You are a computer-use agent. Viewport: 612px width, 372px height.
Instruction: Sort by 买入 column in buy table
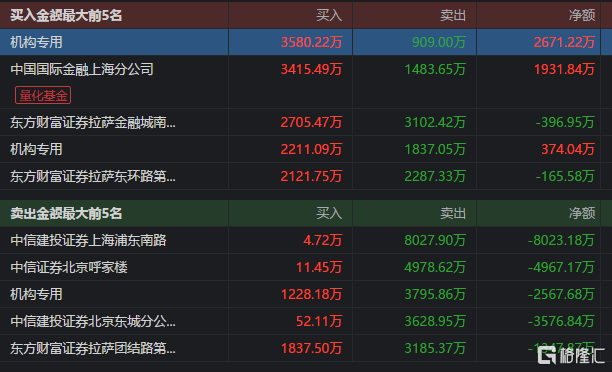tap(329, 15)
